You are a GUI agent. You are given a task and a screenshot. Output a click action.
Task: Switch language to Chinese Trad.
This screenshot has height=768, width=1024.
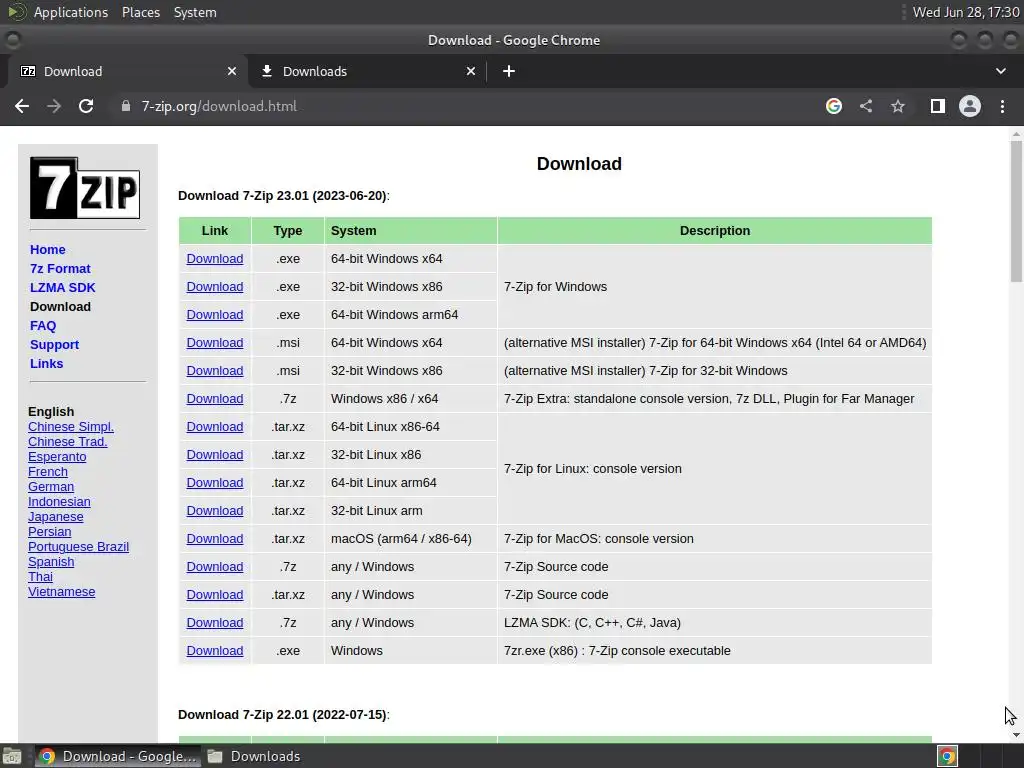(x=67, y=441)
